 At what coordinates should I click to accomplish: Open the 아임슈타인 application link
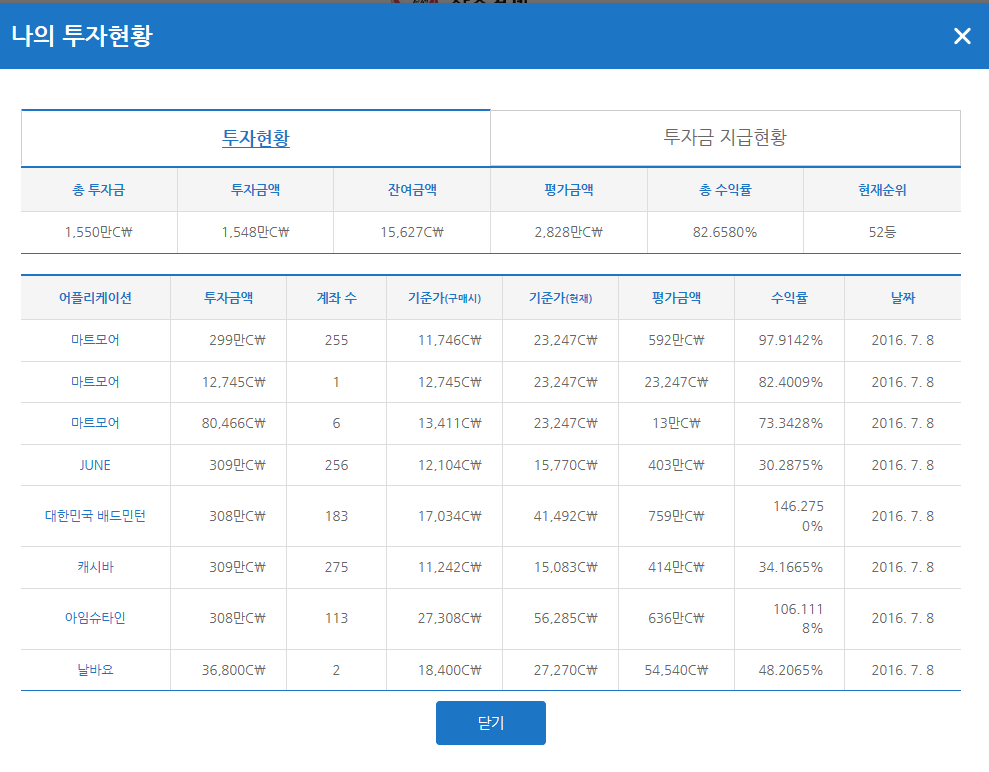95,618
